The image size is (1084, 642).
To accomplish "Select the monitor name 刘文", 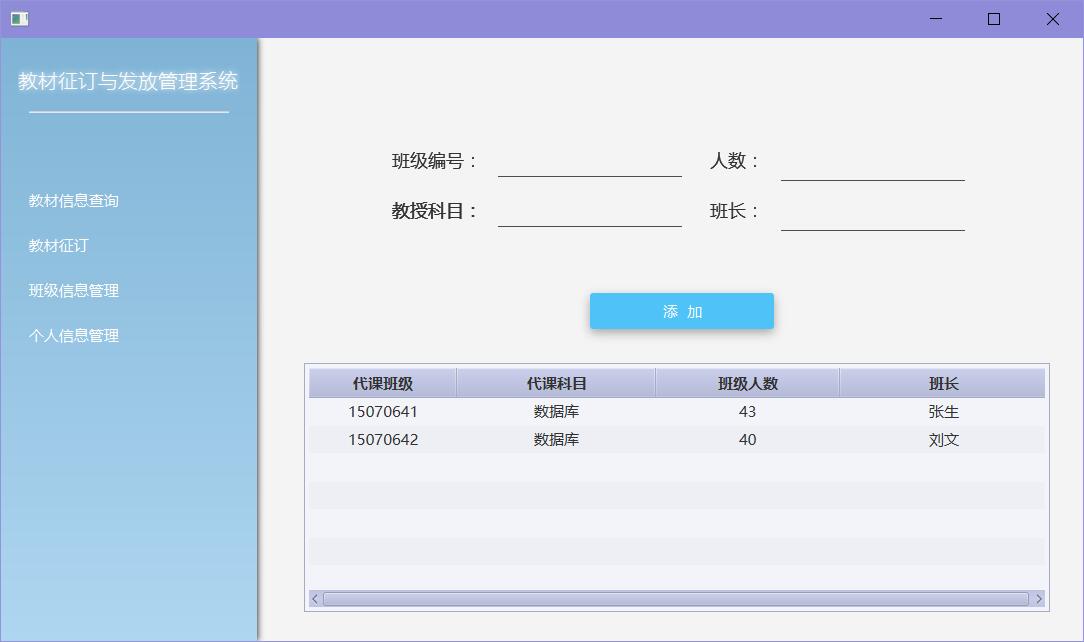I will pos(942,440).
